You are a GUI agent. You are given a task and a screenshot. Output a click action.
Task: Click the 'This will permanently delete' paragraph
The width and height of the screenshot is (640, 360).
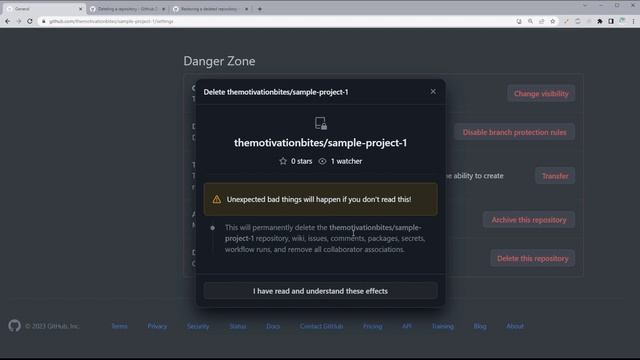pos(325,238)
